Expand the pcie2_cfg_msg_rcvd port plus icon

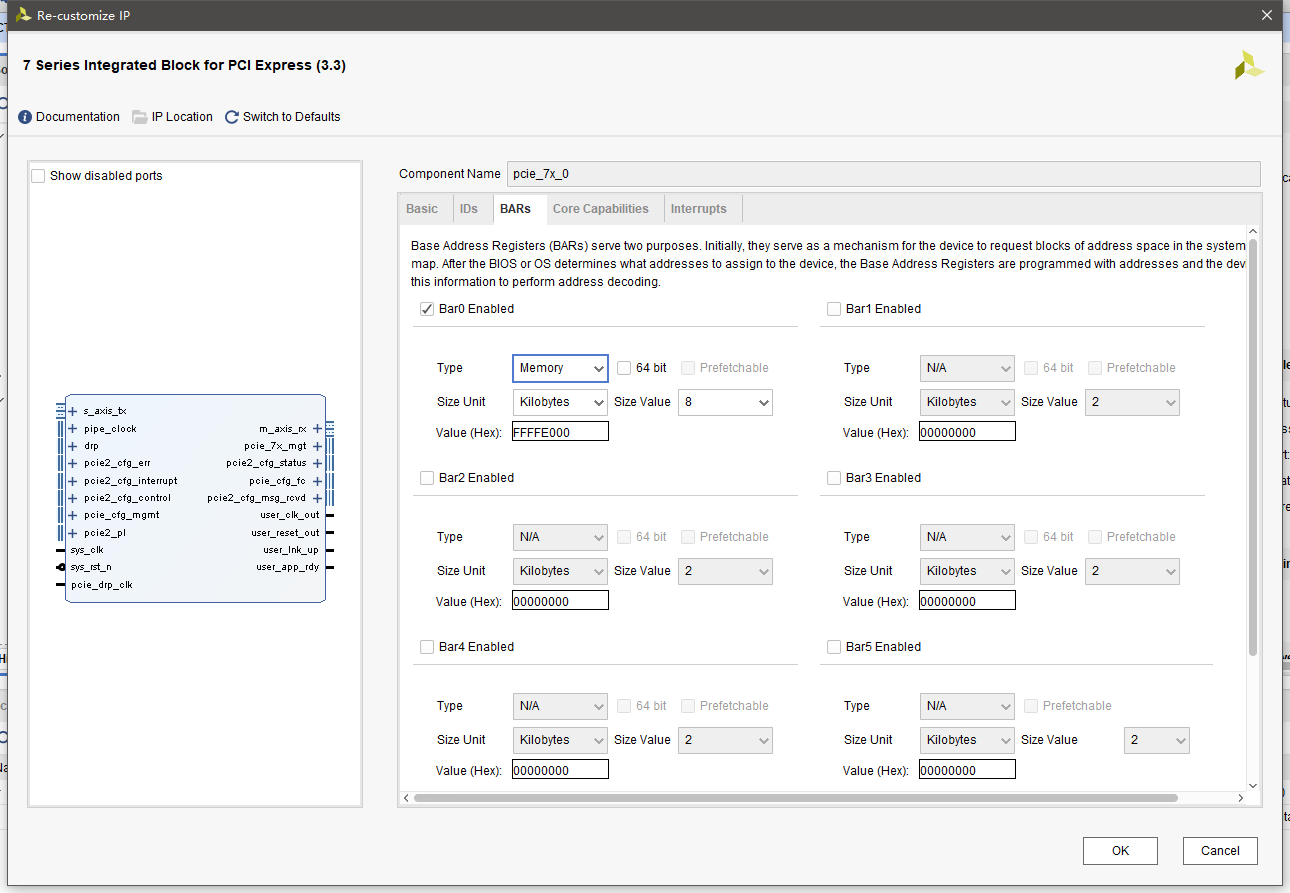pos(317,498)
